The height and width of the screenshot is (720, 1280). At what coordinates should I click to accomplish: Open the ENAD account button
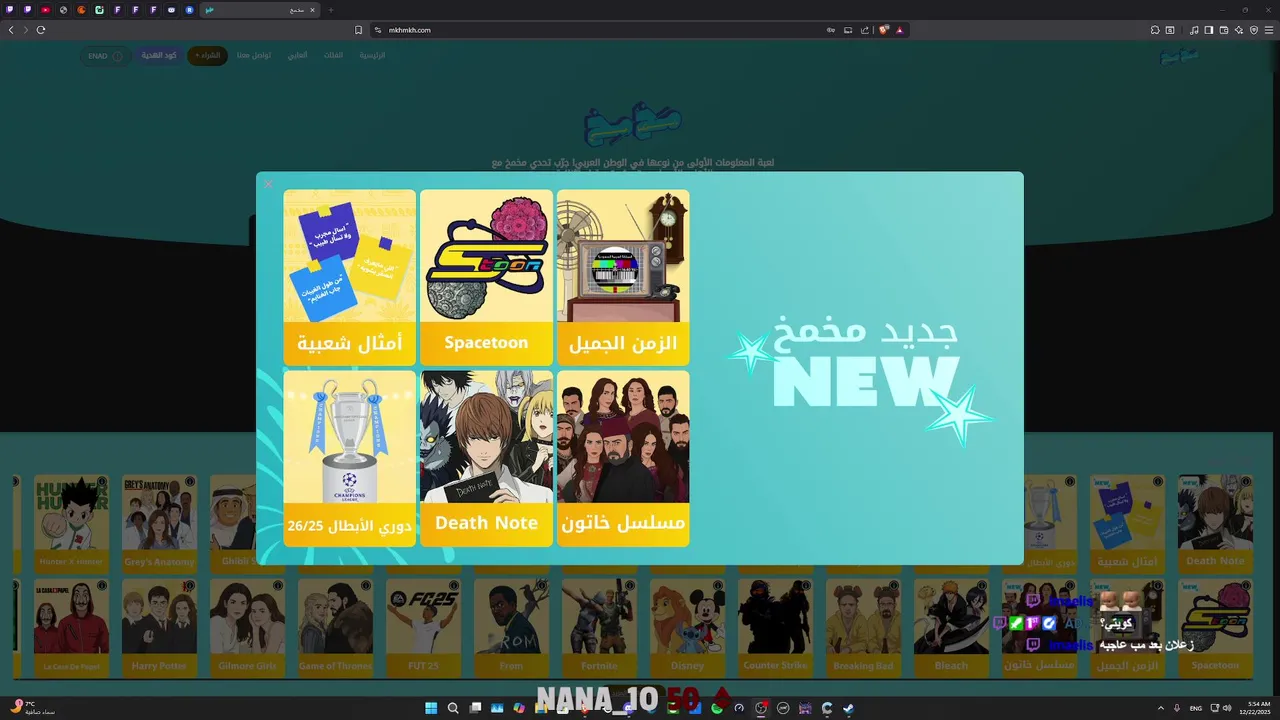pos(105,56)
